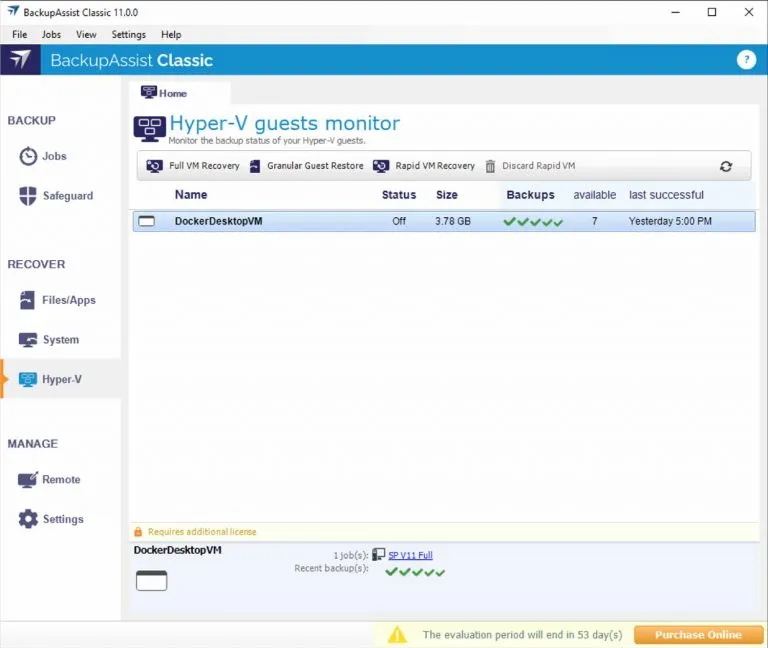
Task: Click Yesterday 5:00 PM cell
Action: [x=670, y=221]
